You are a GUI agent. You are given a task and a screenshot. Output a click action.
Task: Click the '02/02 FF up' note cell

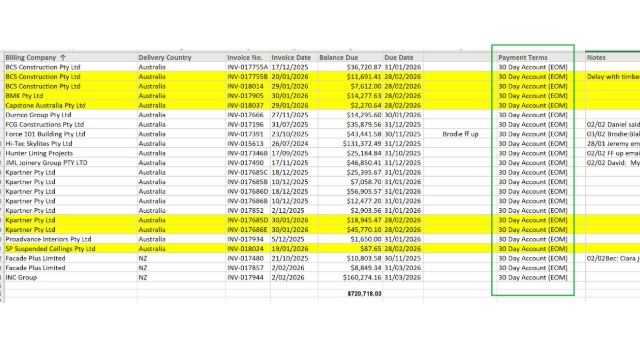(x=613, y=153)
